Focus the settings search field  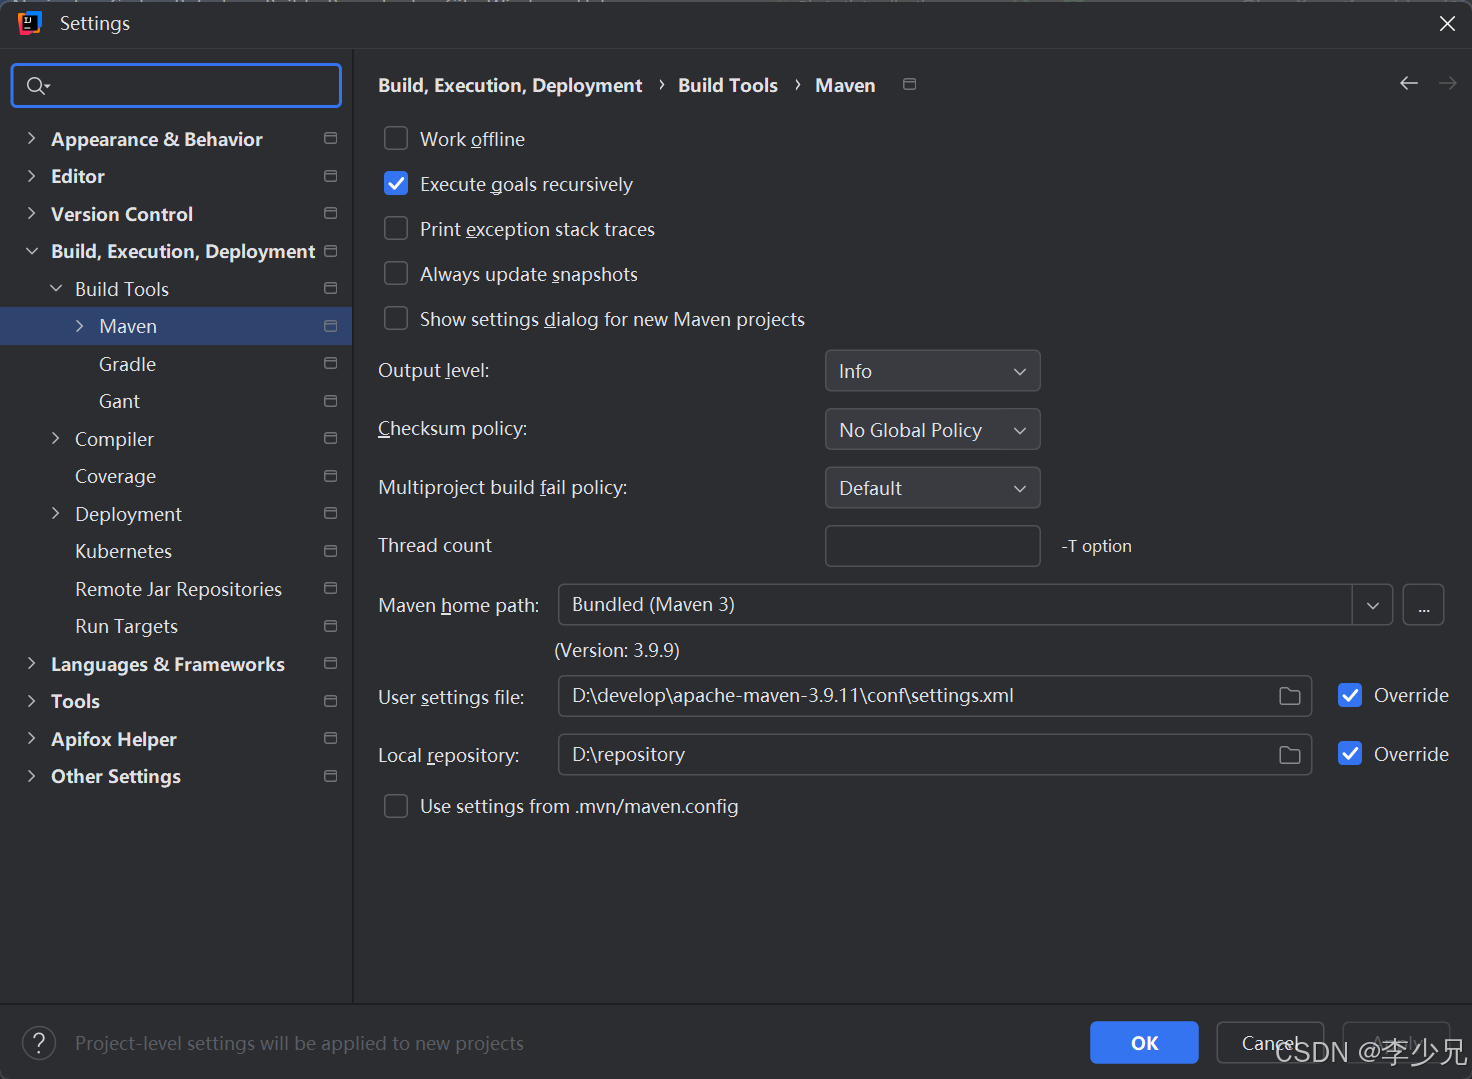click(x=176, y=86)
